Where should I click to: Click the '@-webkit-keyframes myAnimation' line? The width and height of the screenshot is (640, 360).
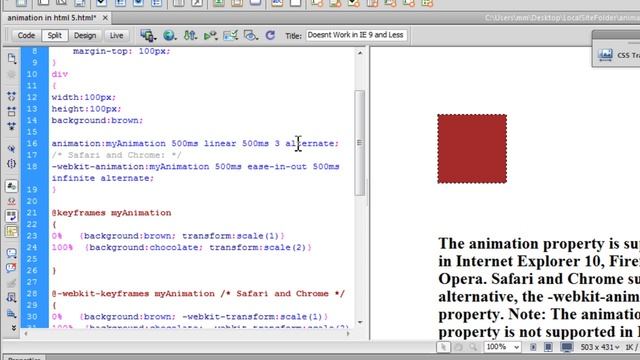tap(198, 293)
